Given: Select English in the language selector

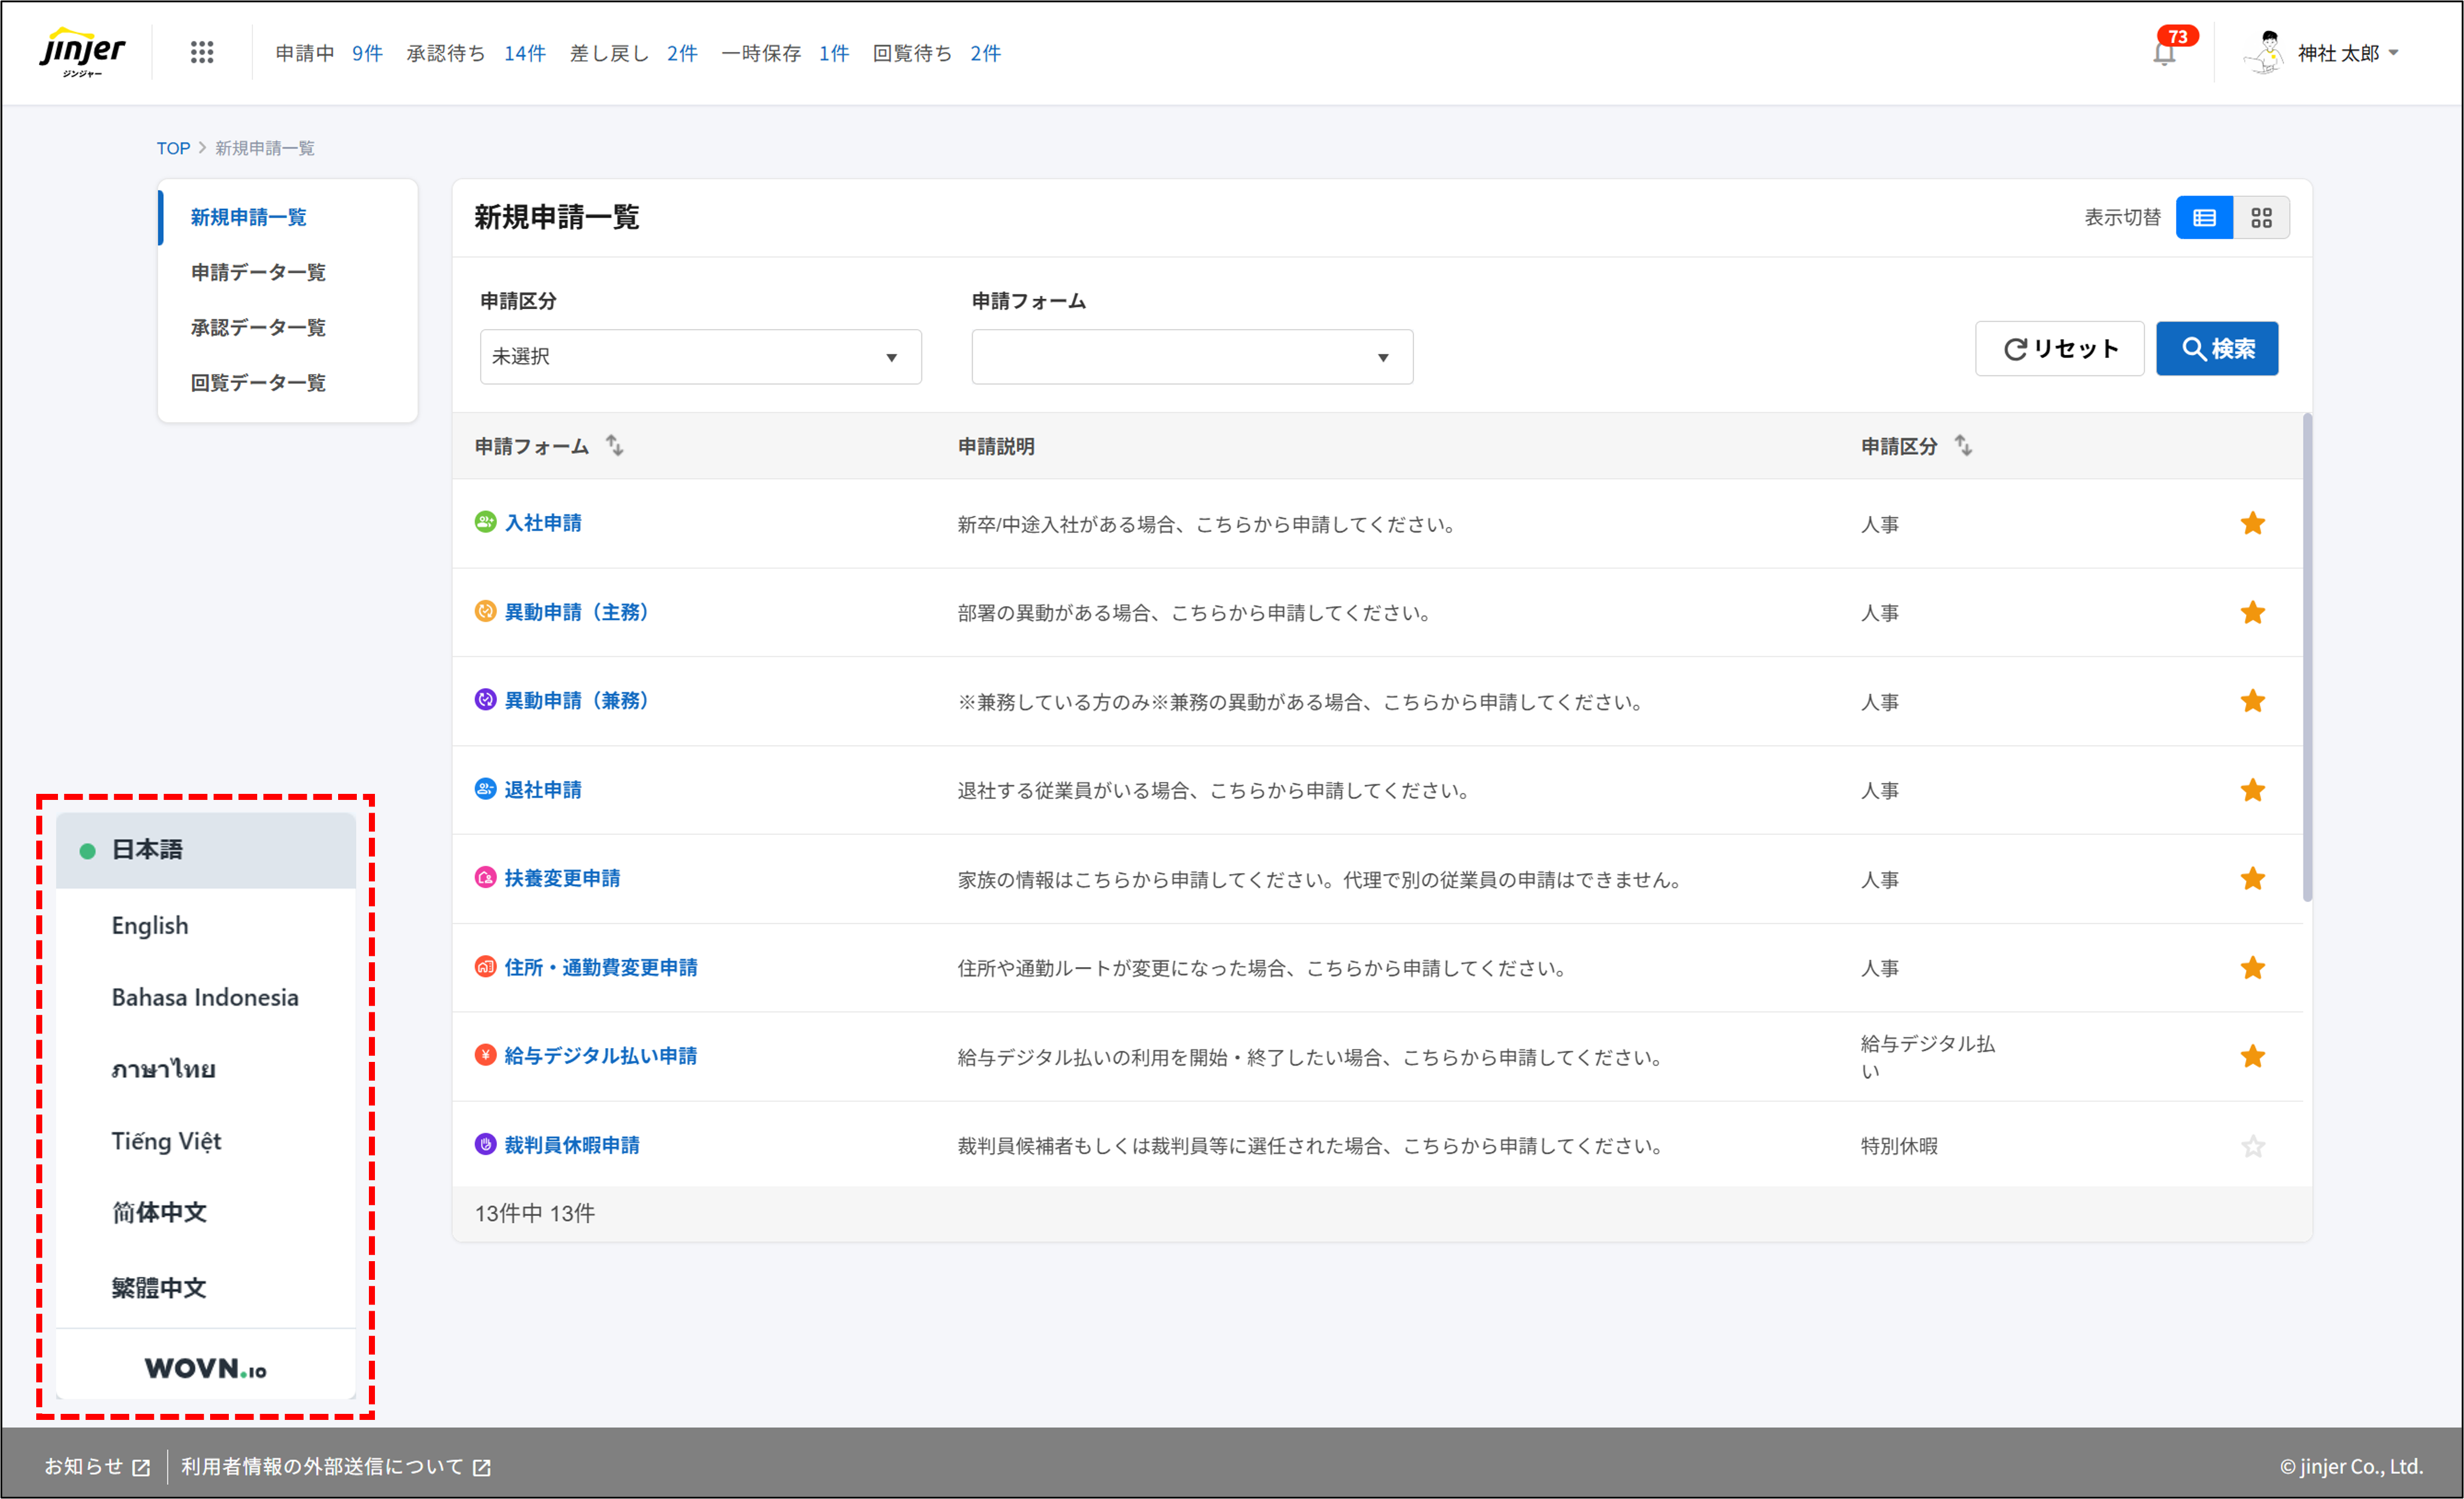Looking at the screenshot, I should (x=149, y=925).
